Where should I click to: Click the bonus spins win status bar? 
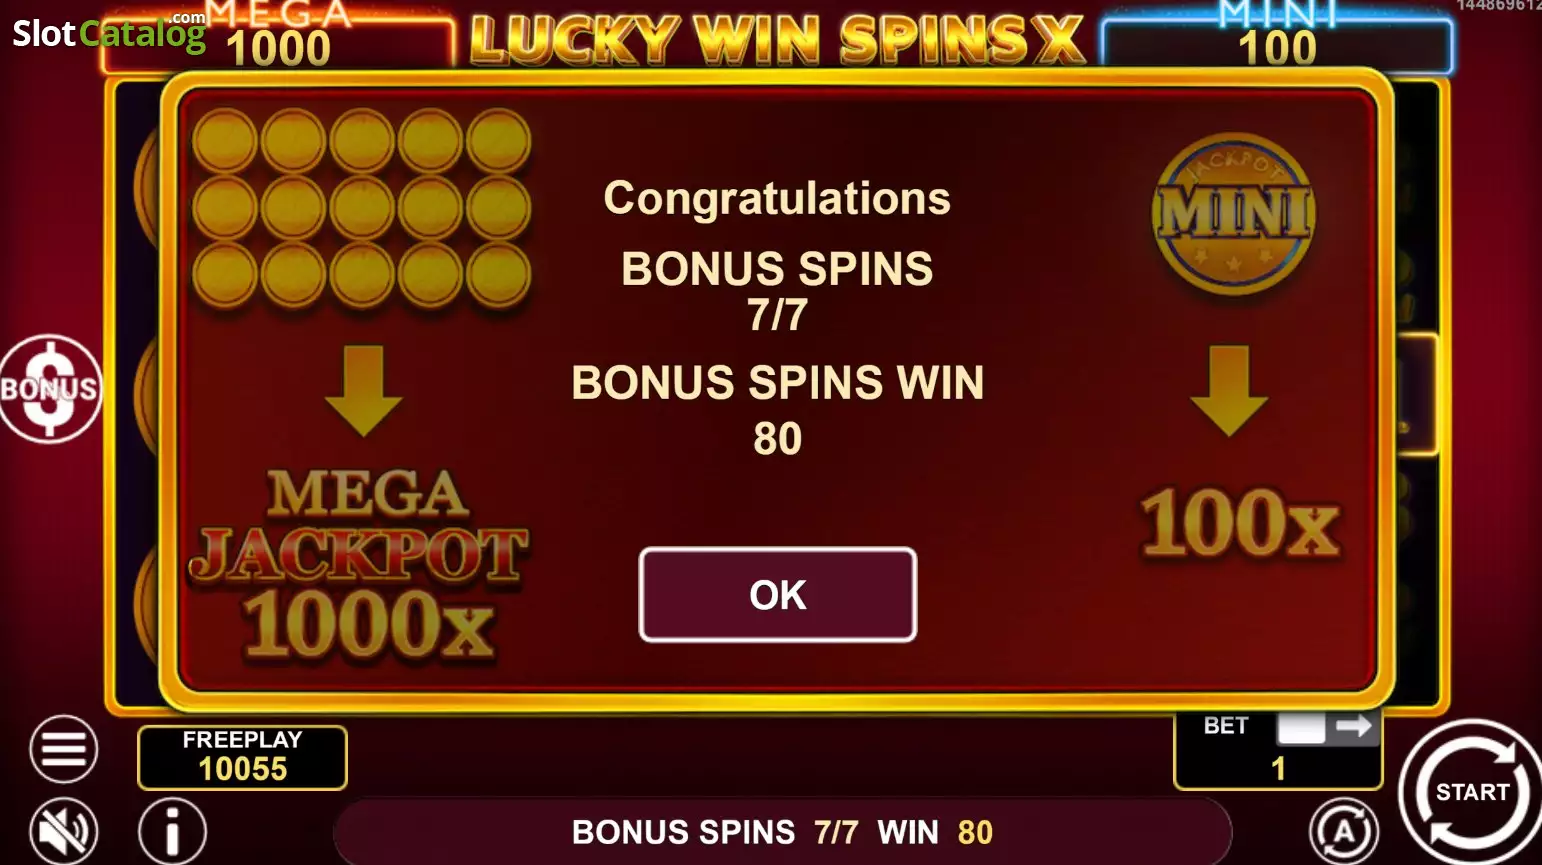(x=782, y=831)
